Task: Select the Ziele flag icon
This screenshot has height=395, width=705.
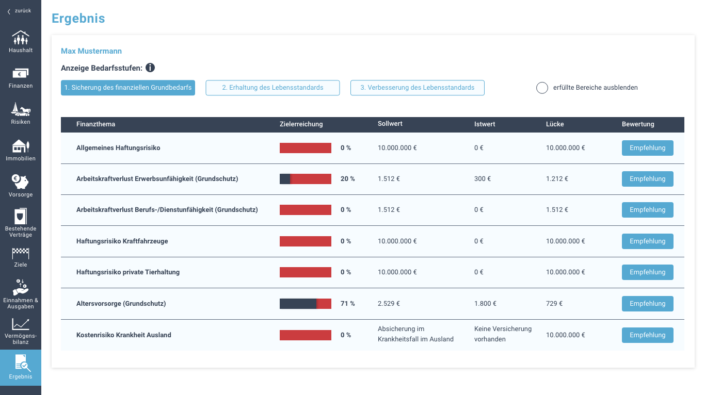Action: (x=20, y=257)
